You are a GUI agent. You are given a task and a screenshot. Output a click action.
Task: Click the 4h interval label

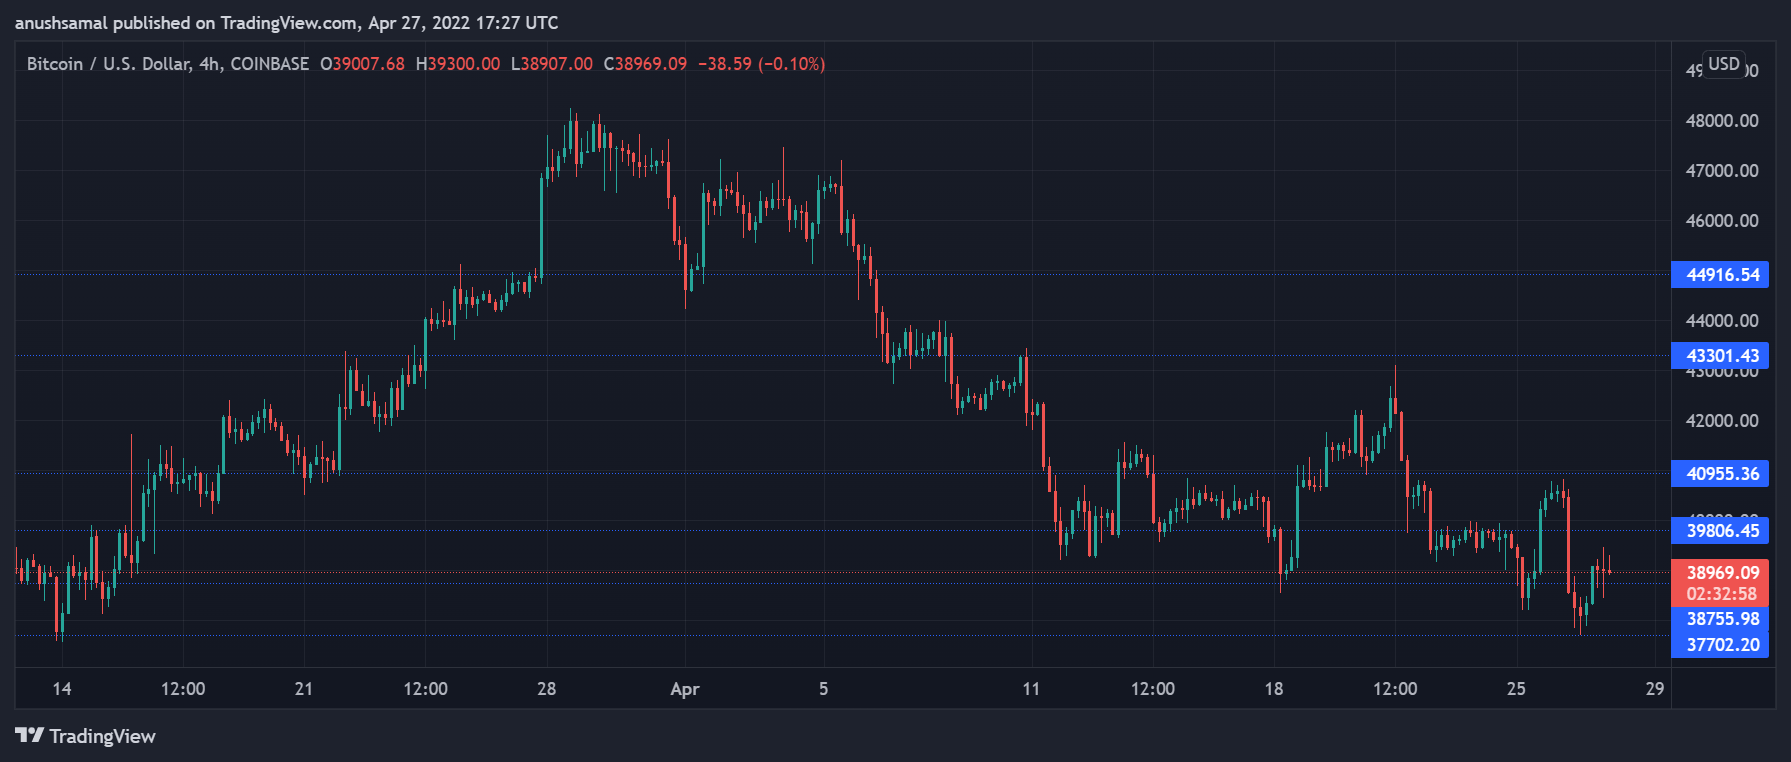tap(209, 64)
